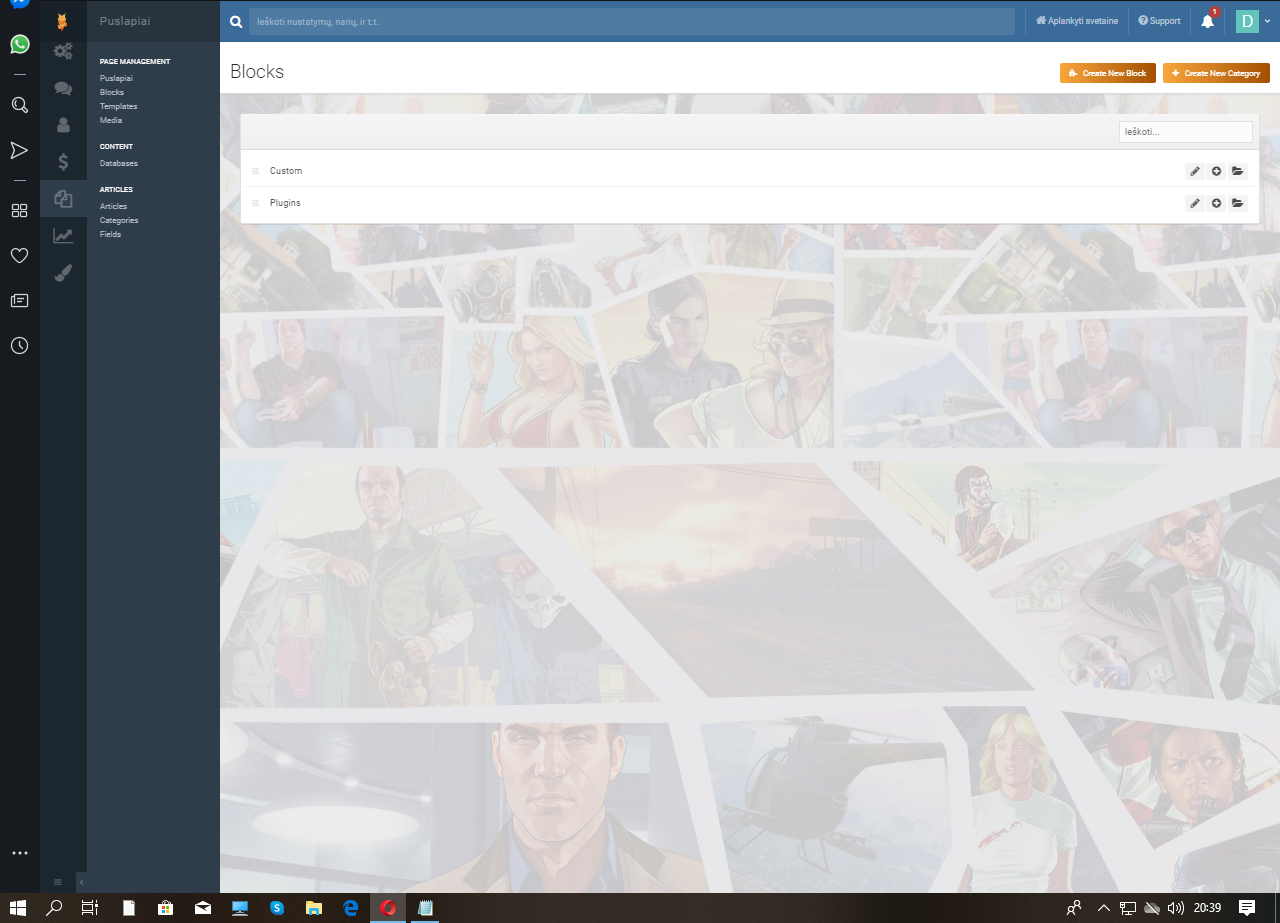The height and width of the screenshot is (923, 1280).
Task: Open the Statistics chart section icon
Action: tap(63, 236)
